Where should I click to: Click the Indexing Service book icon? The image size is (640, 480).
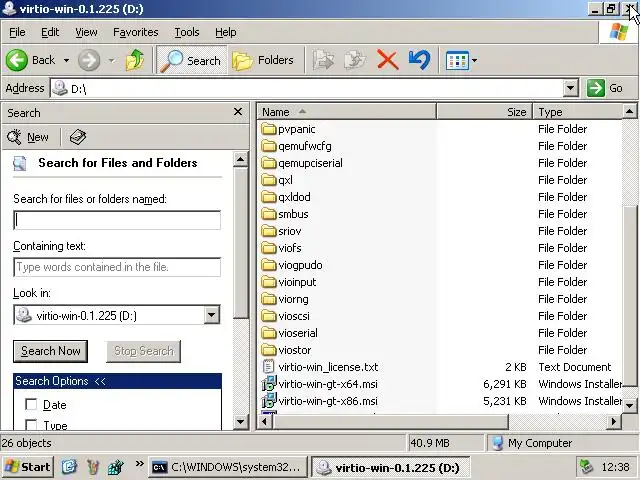(78, 137)
